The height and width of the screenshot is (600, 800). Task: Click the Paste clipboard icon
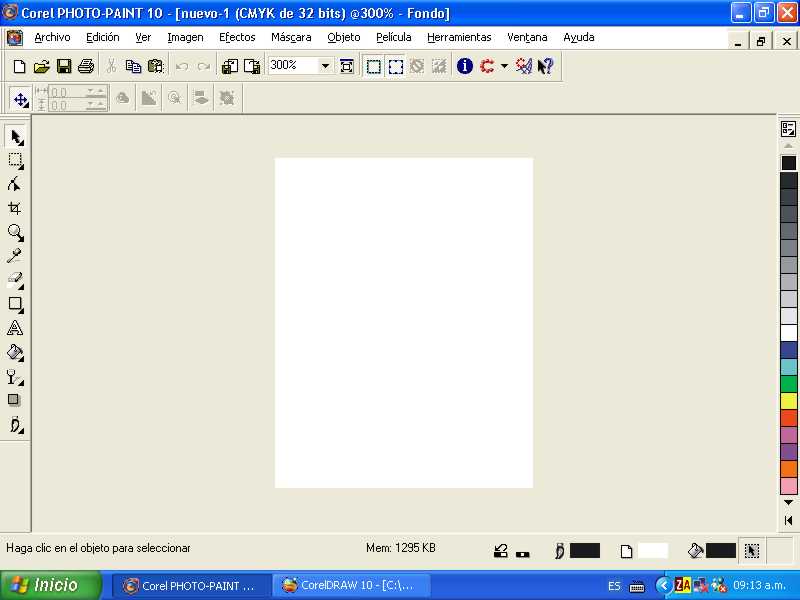pos(155,66)
